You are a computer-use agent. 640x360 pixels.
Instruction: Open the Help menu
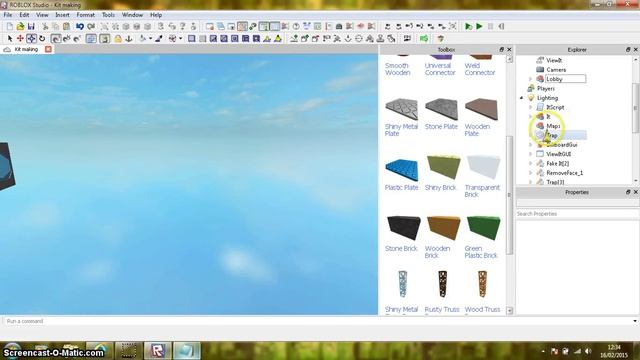(156, 15)
